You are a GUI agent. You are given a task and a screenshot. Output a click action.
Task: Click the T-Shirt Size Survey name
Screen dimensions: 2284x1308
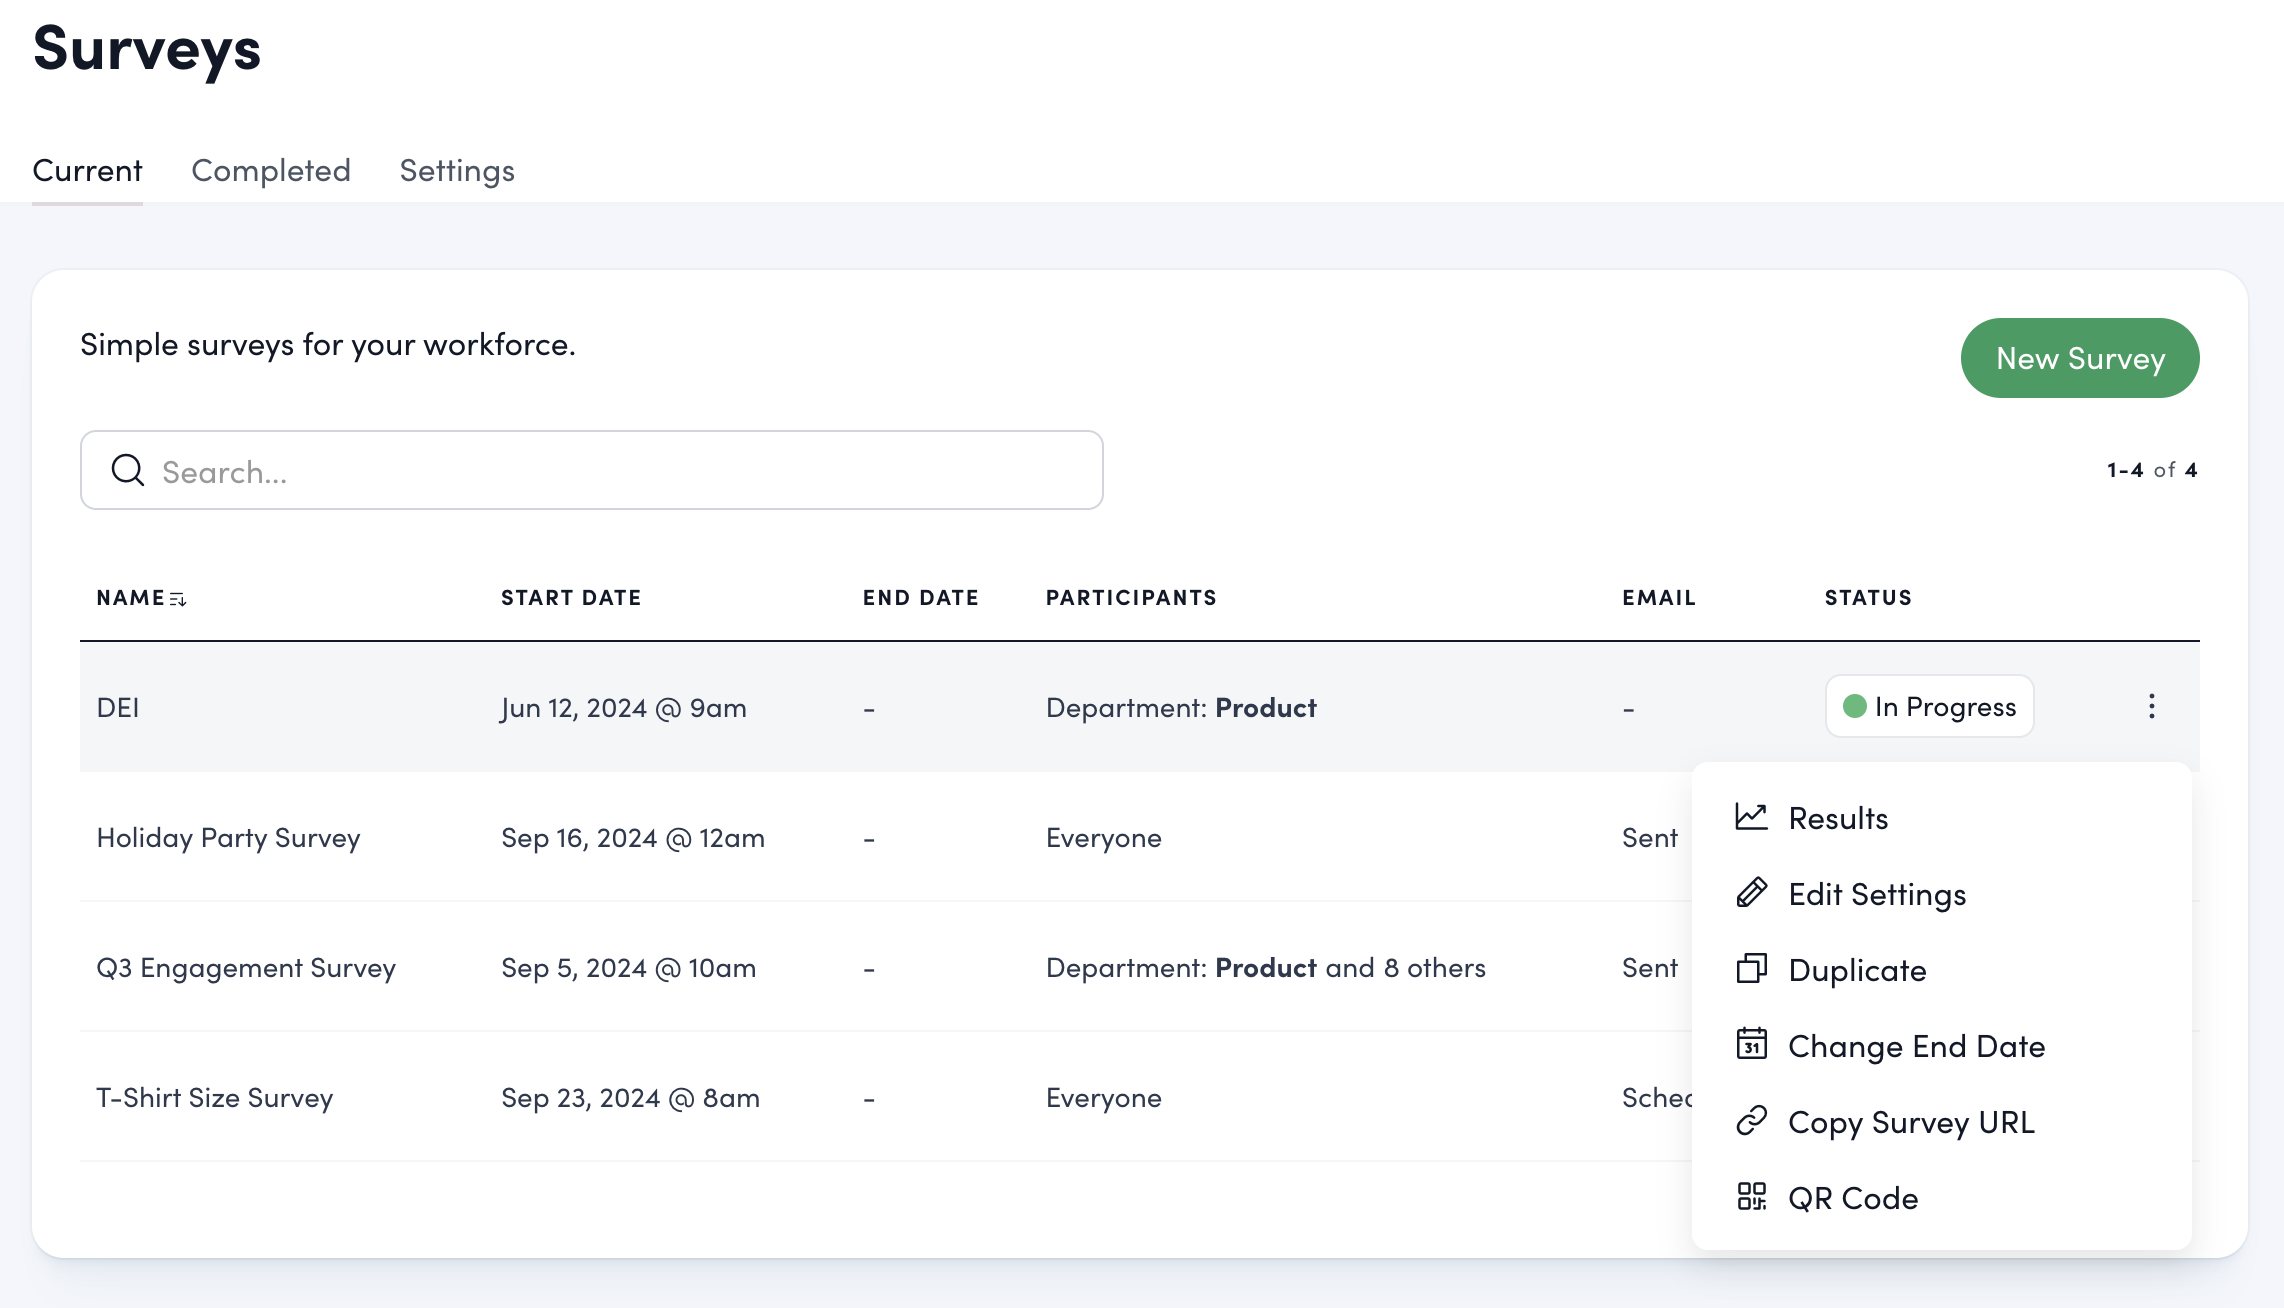(214, 1098)
